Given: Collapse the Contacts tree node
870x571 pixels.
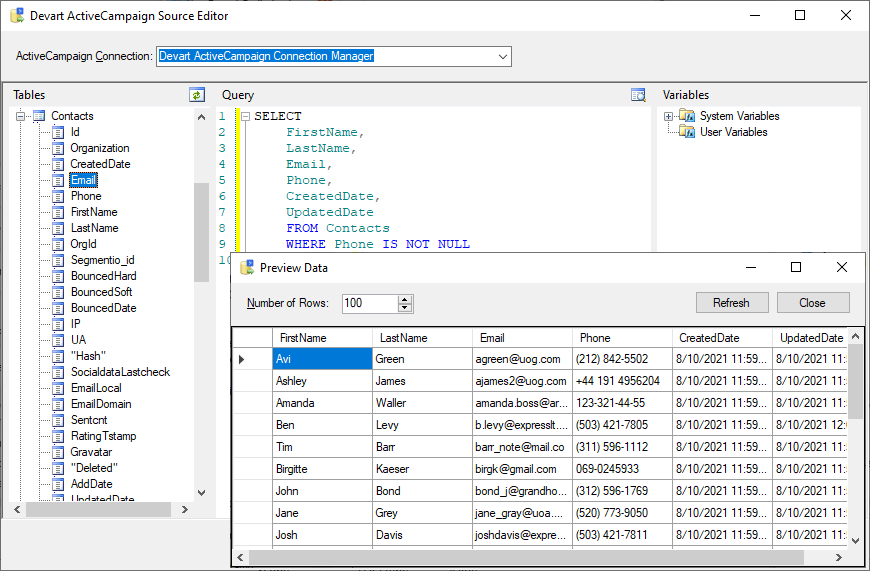Looking at the screenshot, I should tap(21, 116).
